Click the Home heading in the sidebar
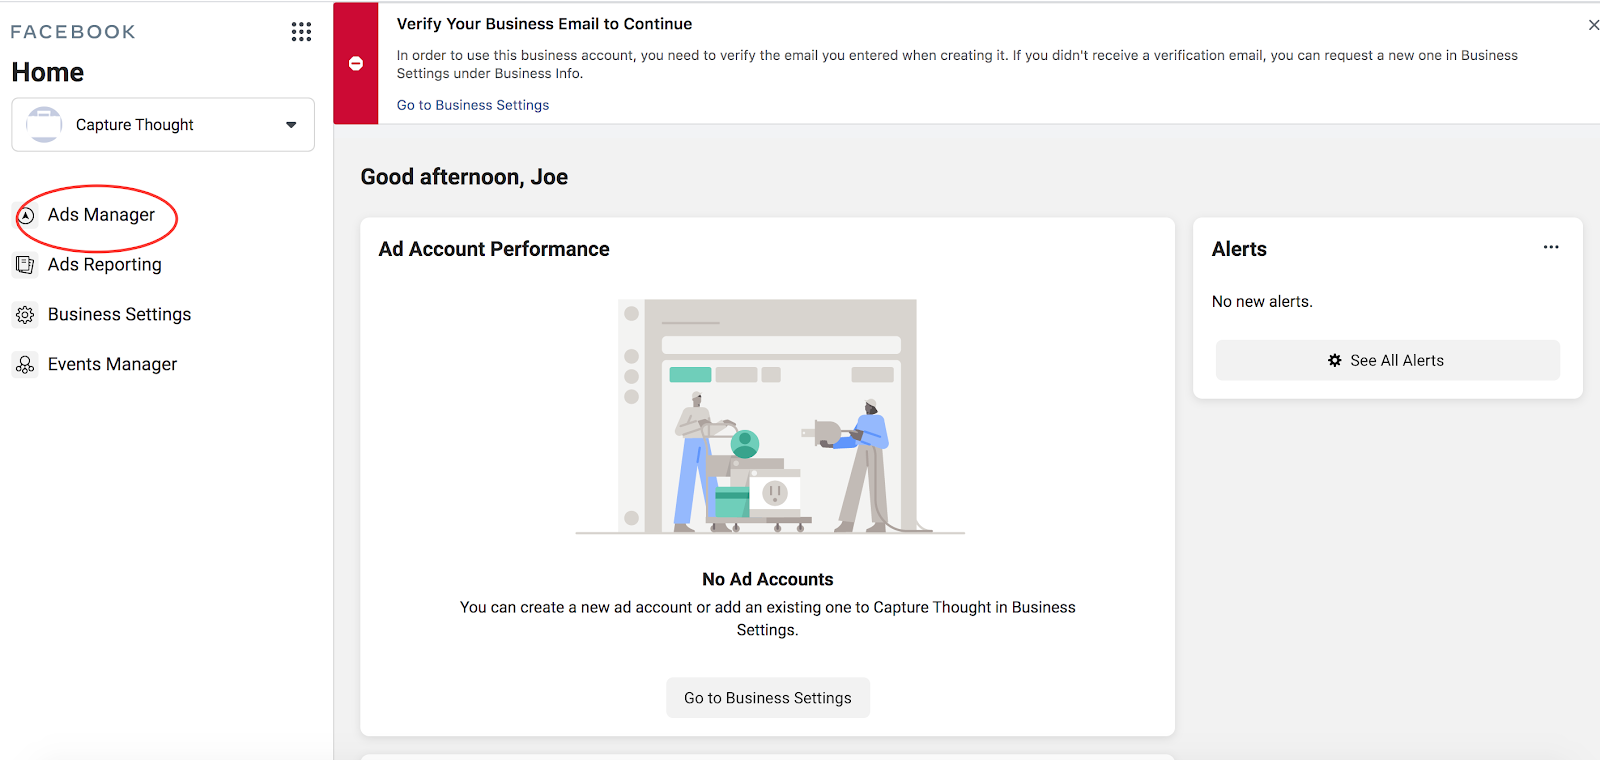This screenshot has width=1600, height=760. tap(48, 72)
